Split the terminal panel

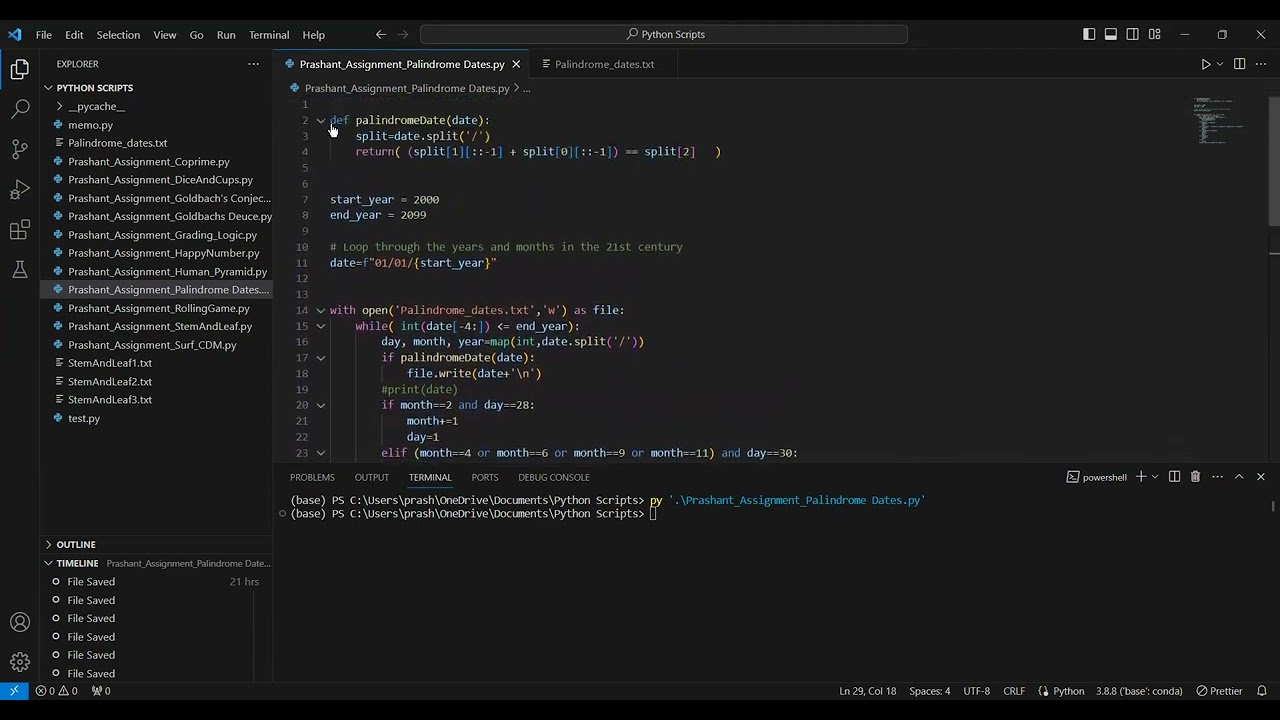(1174, 477)
